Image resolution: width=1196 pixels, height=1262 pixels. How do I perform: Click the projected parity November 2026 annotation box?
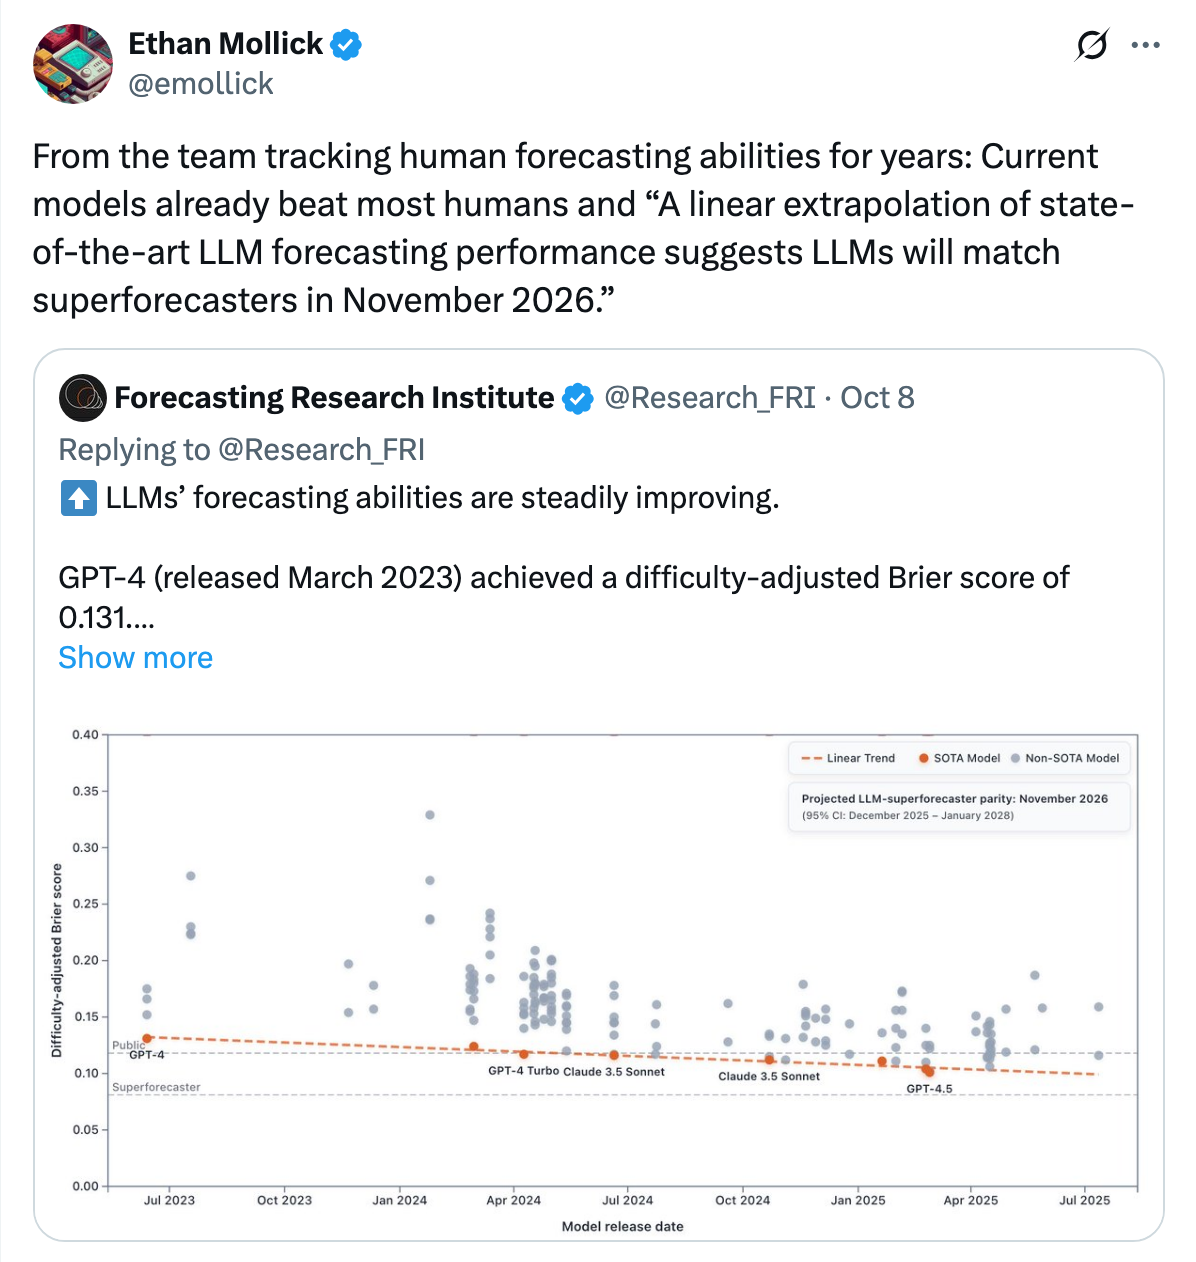tap(958, 806)
